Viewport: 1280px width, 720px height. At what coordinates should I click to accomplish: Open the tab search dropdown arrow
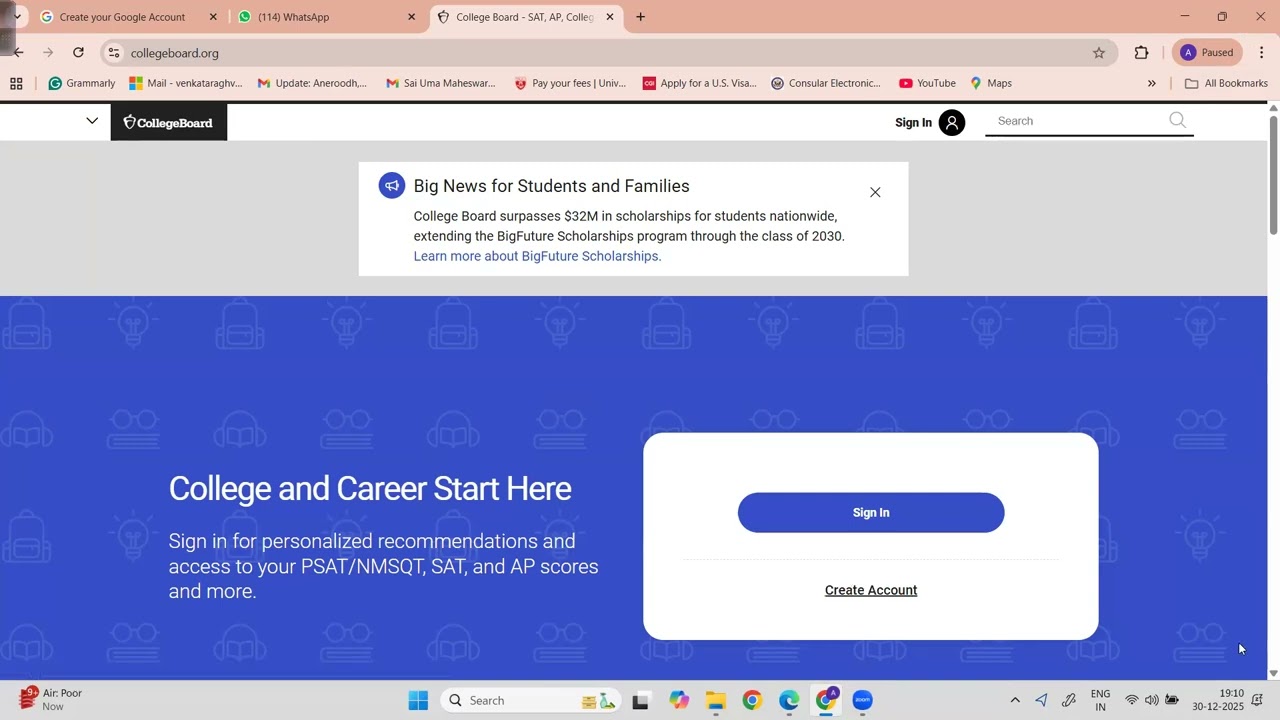[17, 17]
